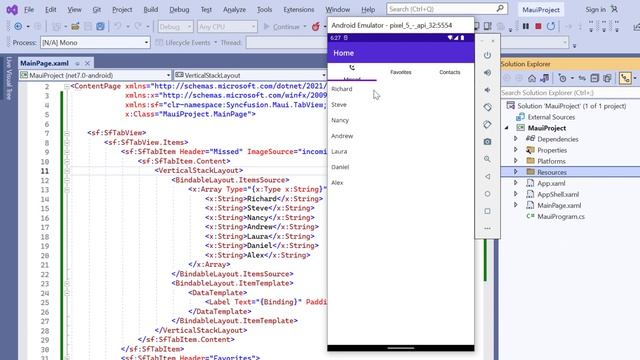Collapse the MauiProject project node

507,128
